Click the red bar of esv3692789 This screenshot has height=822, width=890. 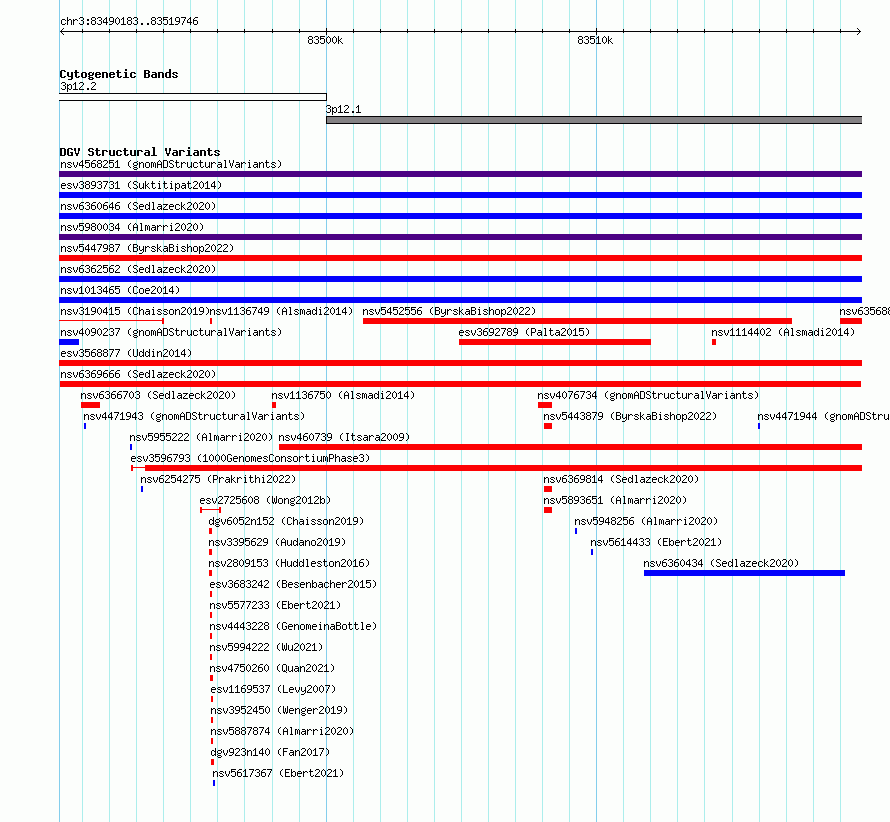(555, 342)
